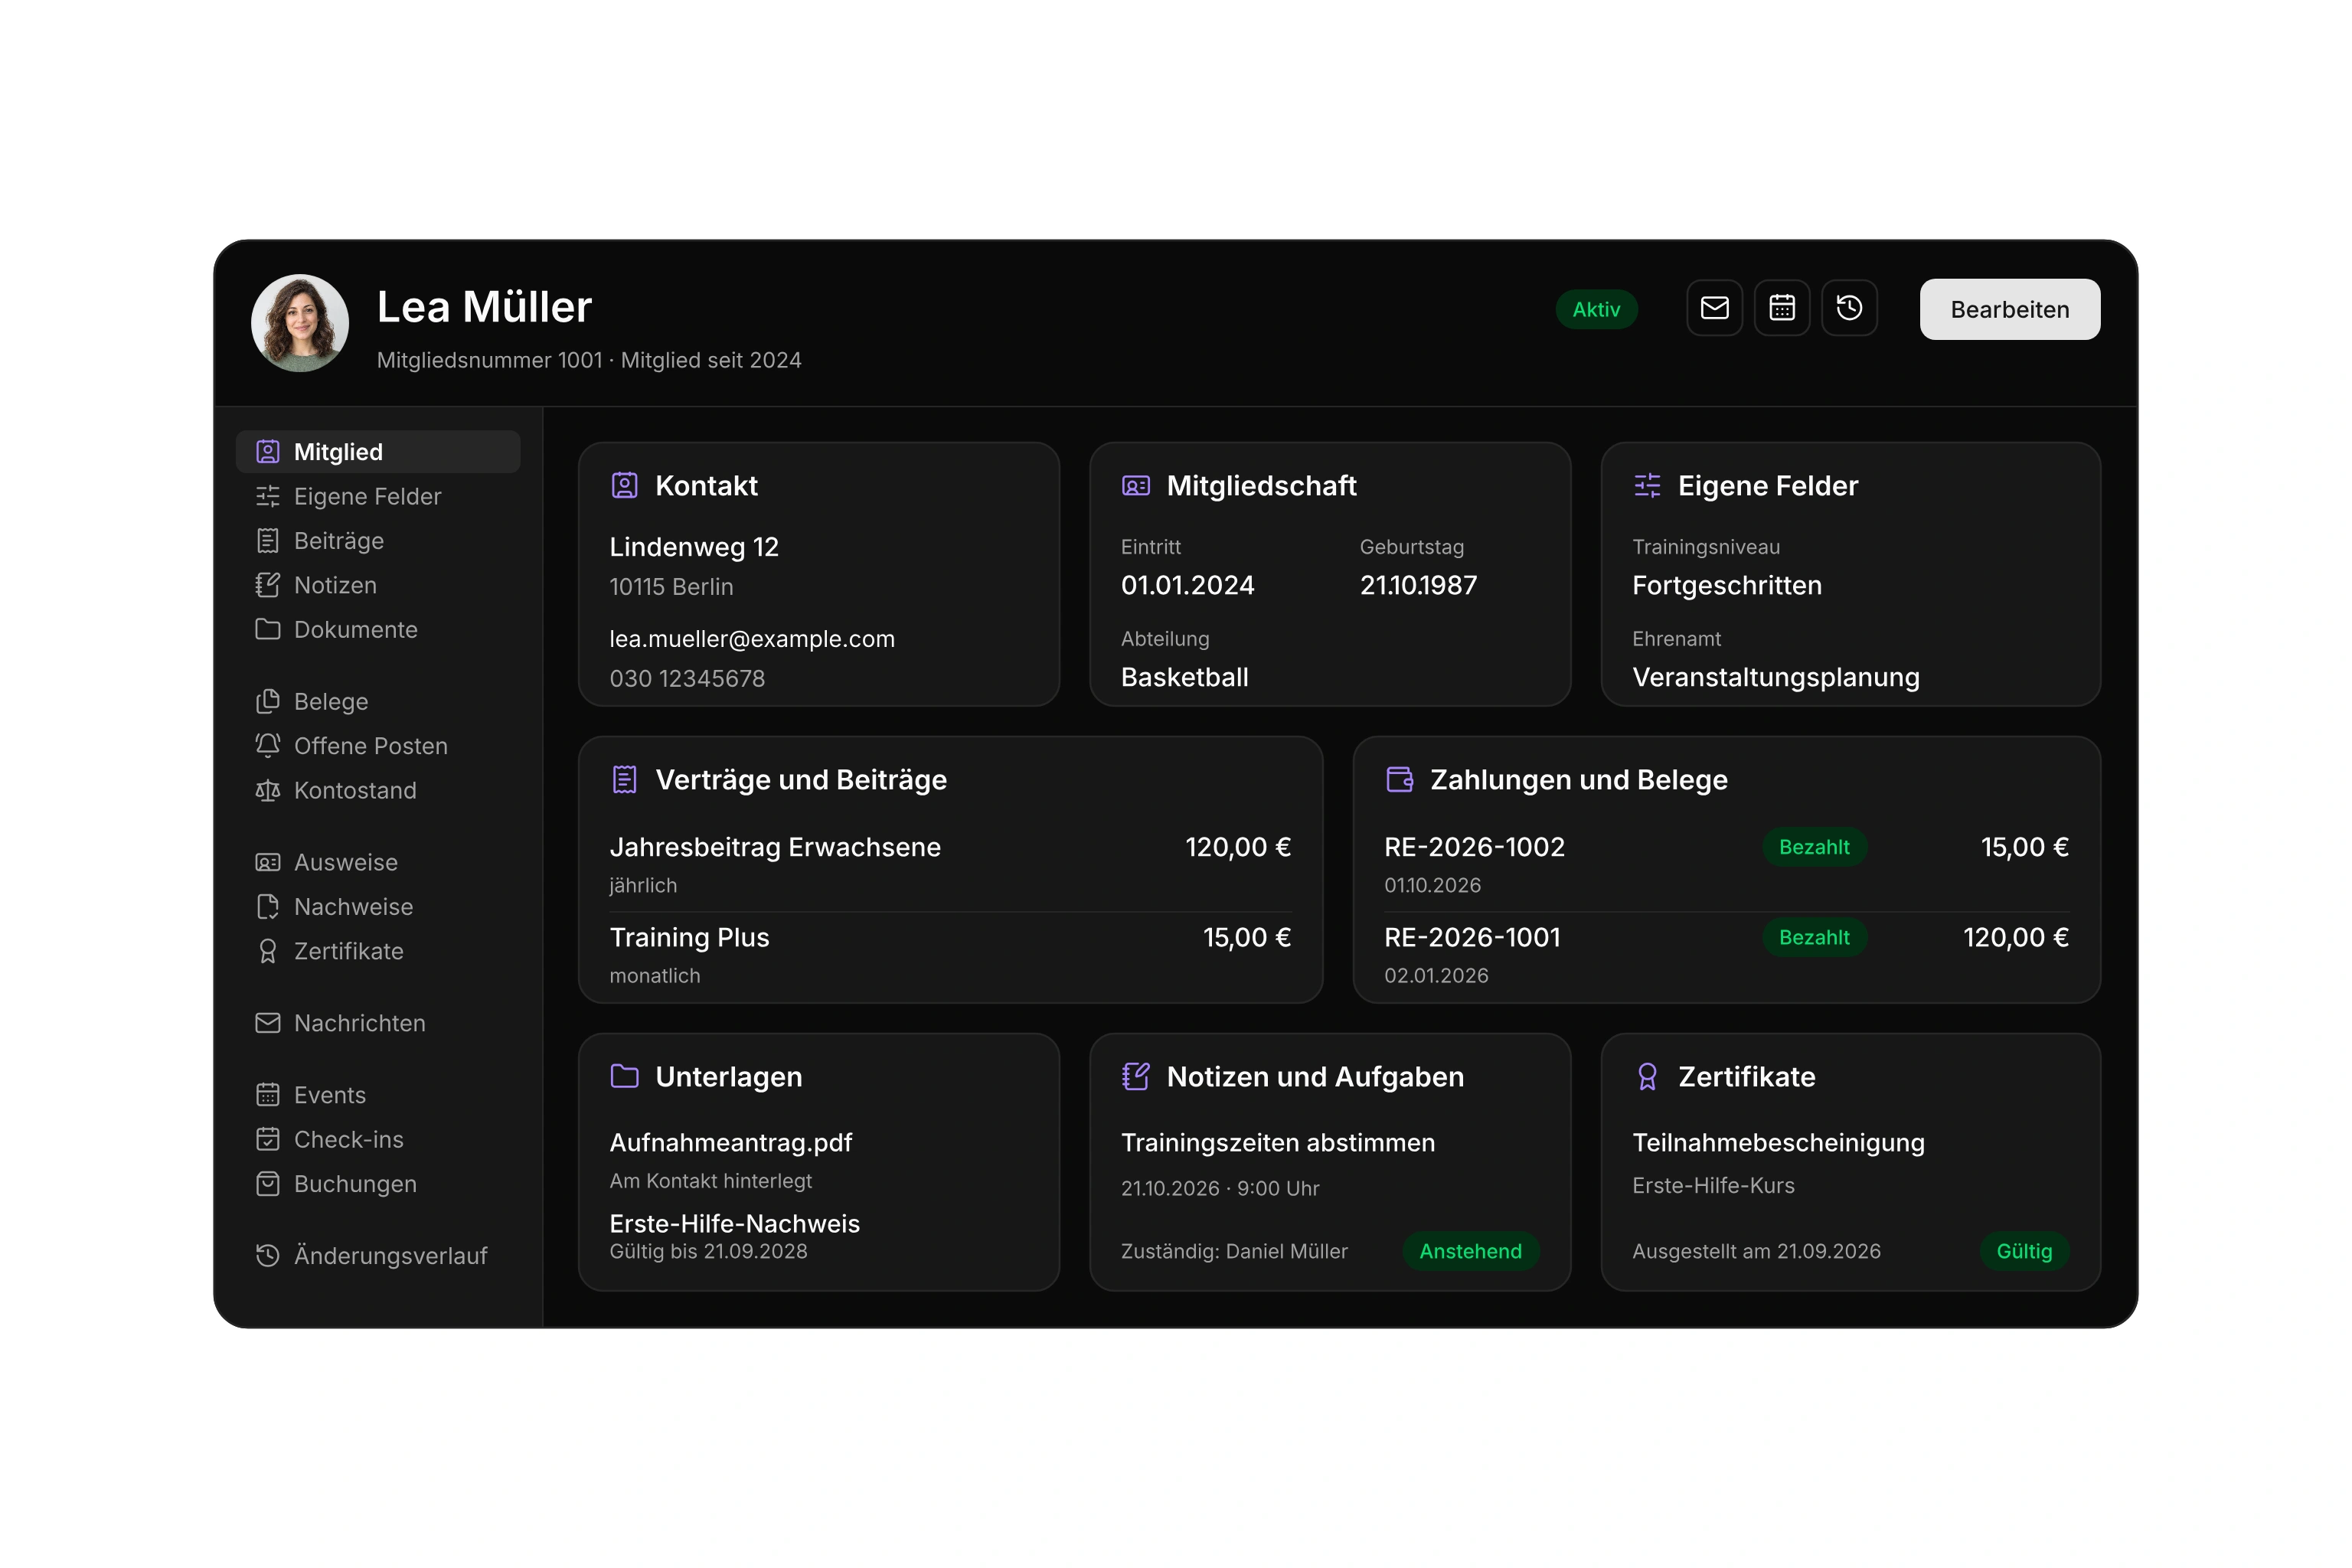Click the Eigene Felder card sliders icon

click(x=1647, y=485)
